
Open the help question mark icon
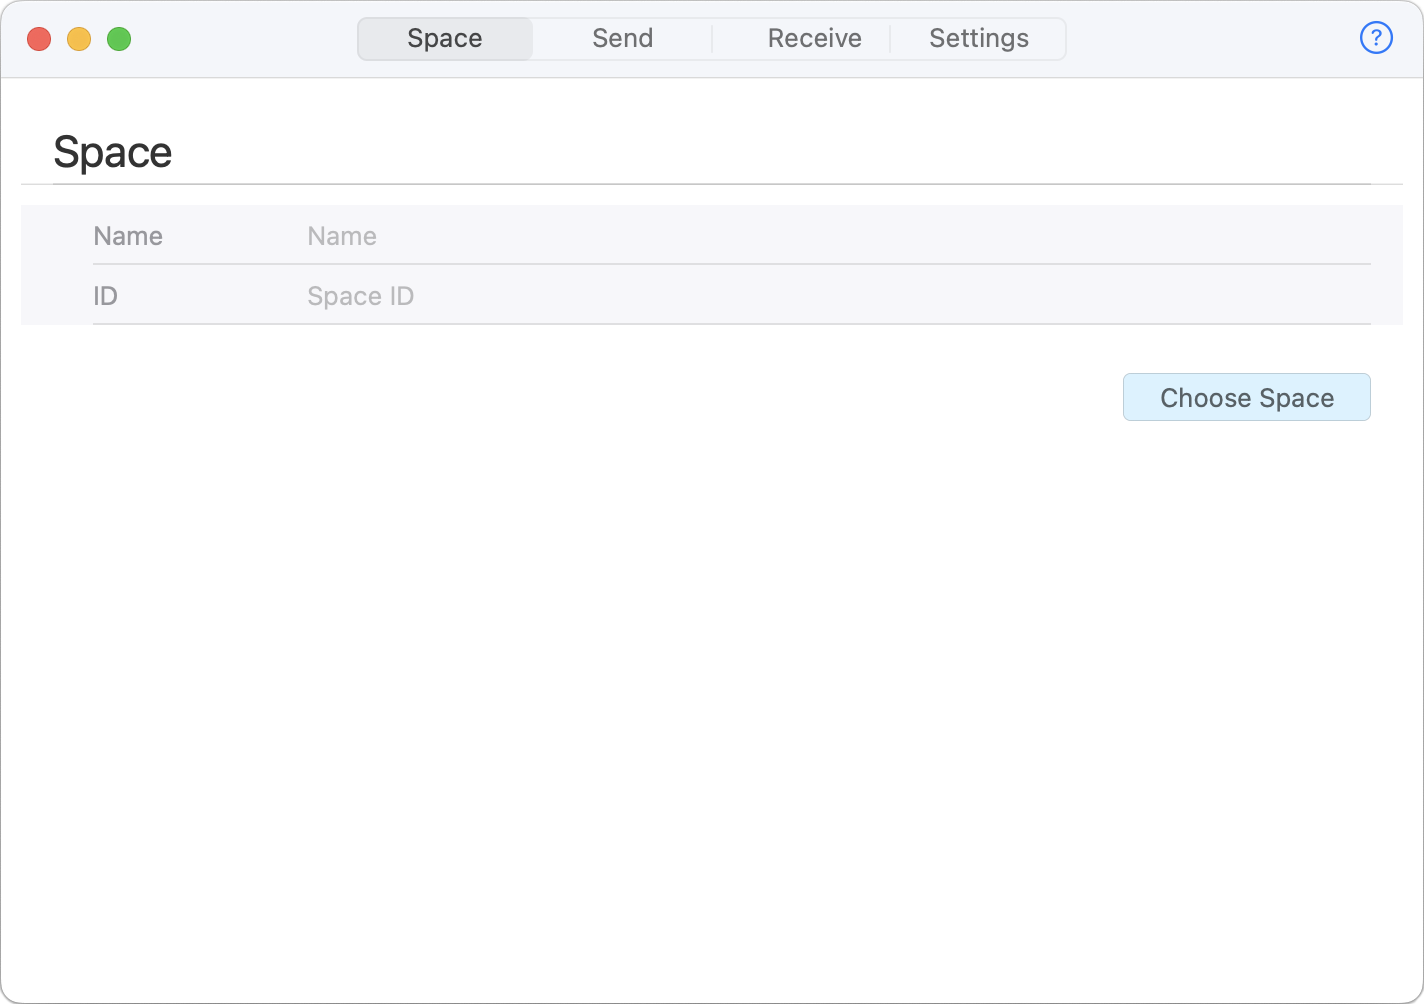pyautogui.click(x=1376, y=38)
